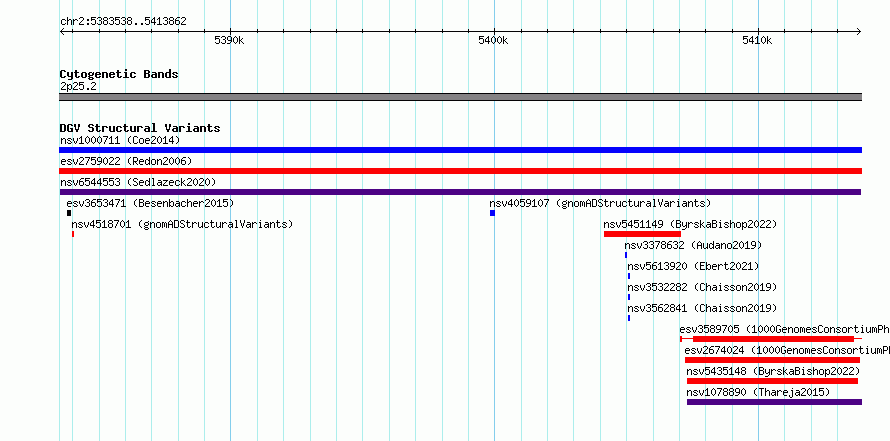Open the nsv3532282 (Chaisson2019) label
This screenshot has width=890, height=441.
point(702,287)
